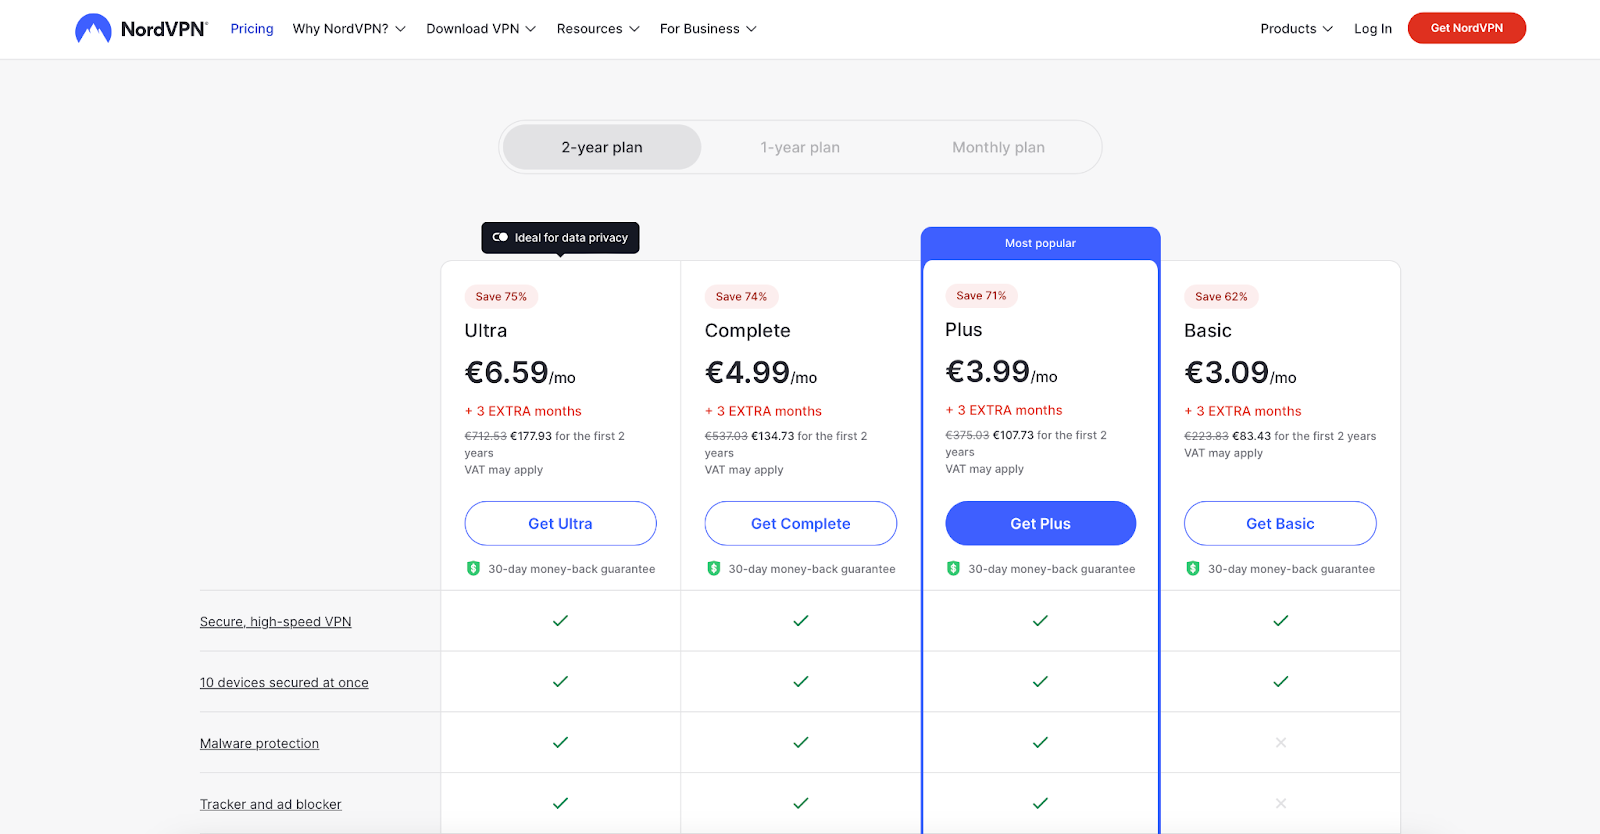This screenshot has height=834, width=1600.
Task: Click the €3.99/mo Plus price
Action: click(1001, 372)
